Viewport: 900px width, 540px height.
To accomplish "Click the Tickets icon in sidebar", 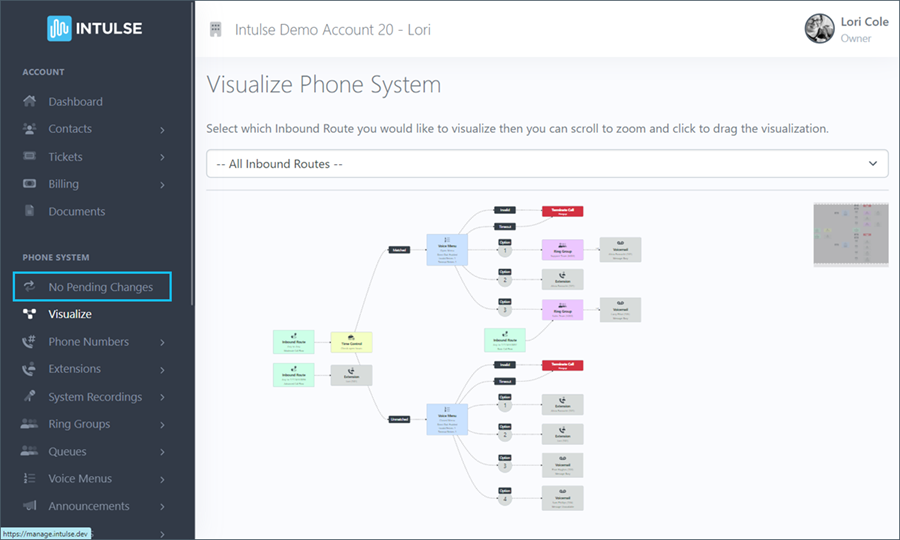I will 29,156.
